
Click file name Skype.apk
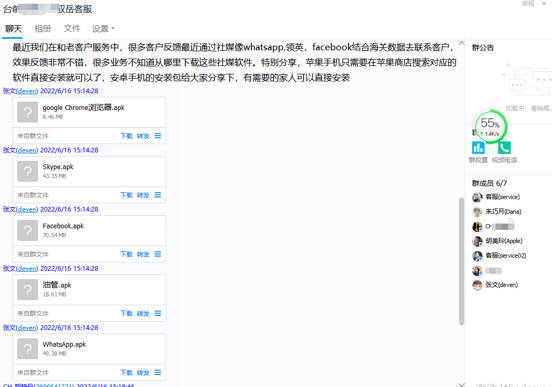pos(58,167)
